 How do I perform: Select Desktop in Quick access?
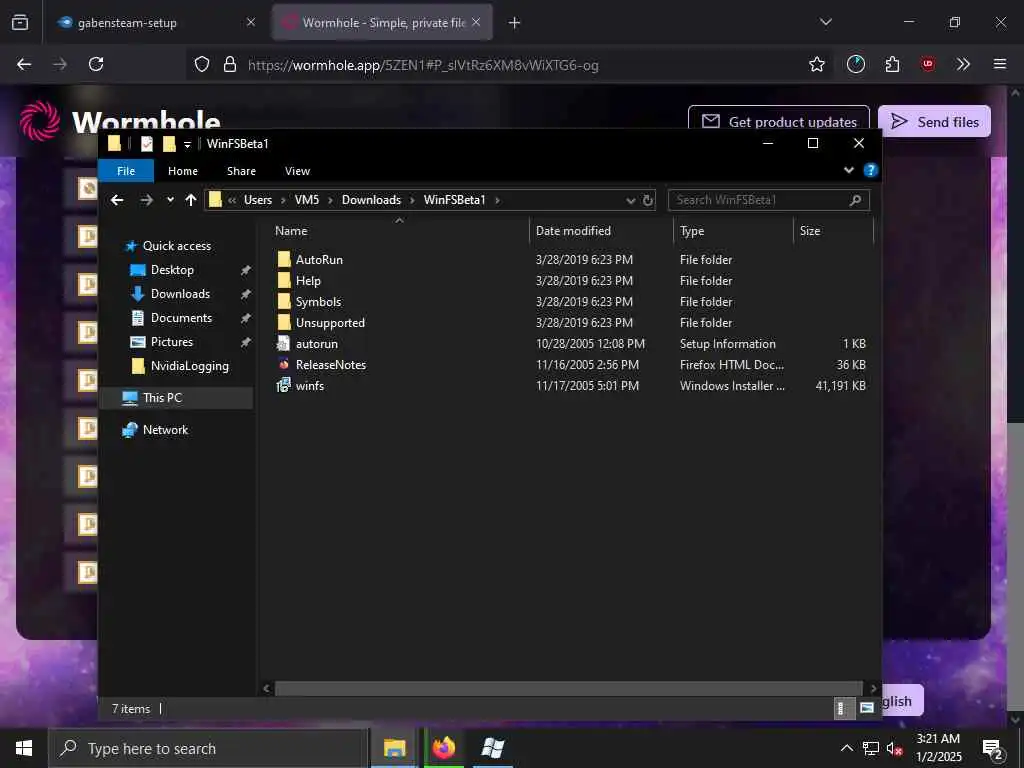172,270
